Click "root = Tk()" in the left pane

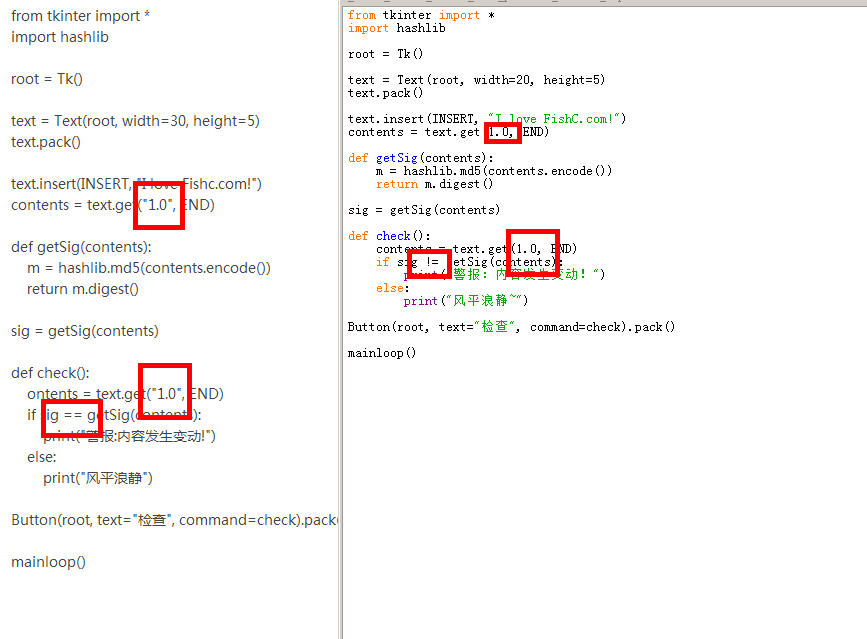point(47,79)
